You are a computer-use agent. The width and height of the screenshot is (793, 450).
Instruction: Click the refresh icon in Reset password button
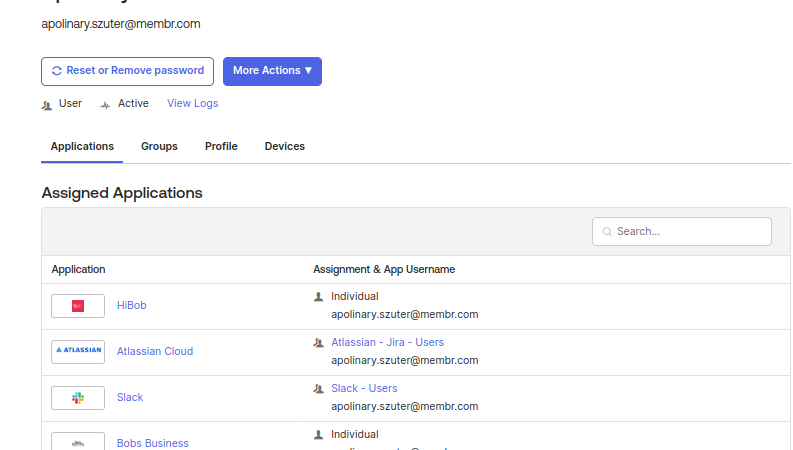(57, 71)
